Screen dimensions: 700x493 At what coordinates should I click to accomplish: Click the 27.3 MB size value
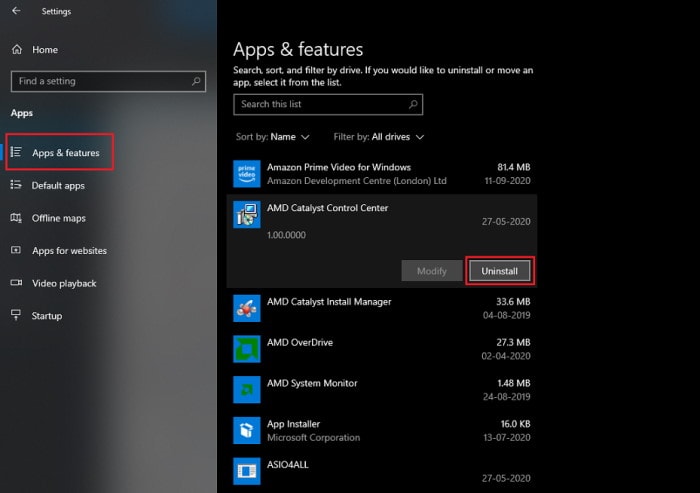513,342
